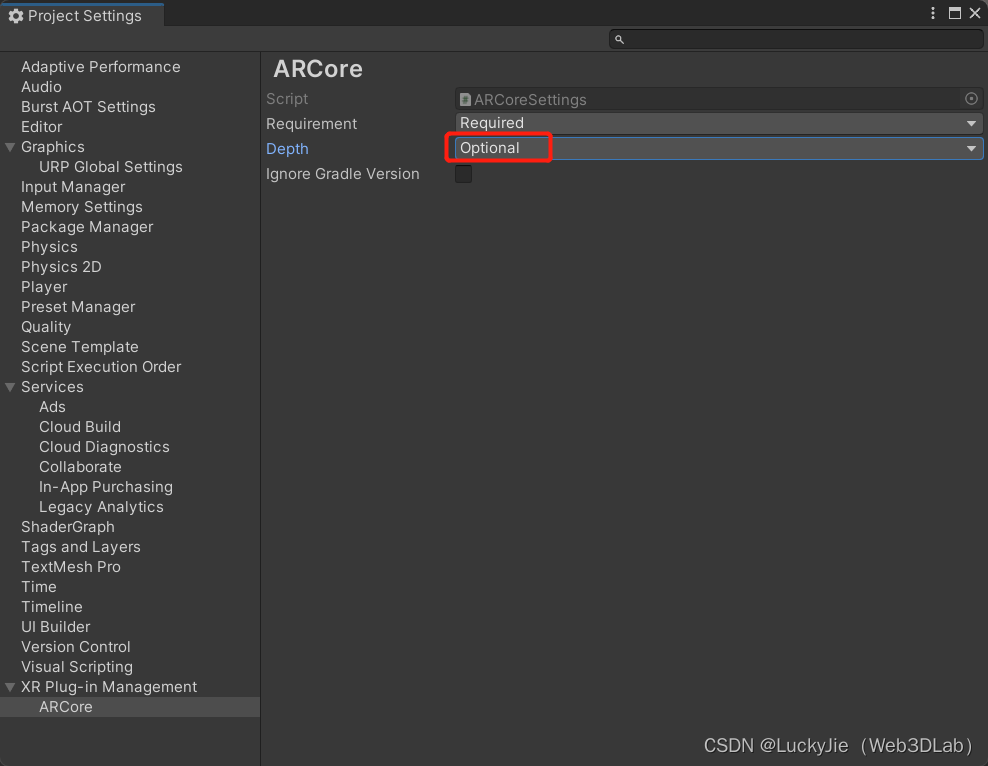Focus the settings search field
988x766 pixels.
[796, 39]
